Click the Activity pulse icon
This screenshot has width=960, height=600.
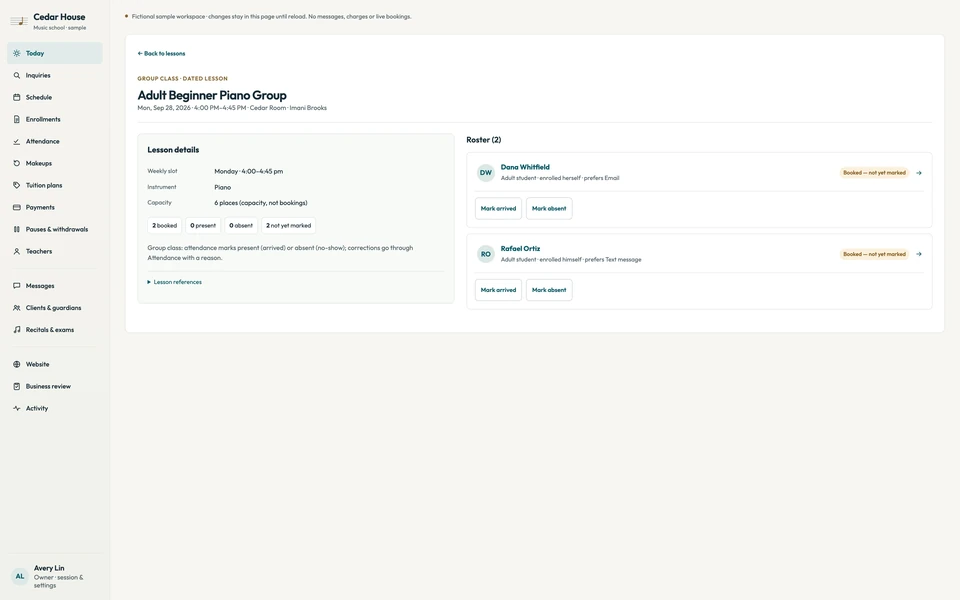[17, 408]
